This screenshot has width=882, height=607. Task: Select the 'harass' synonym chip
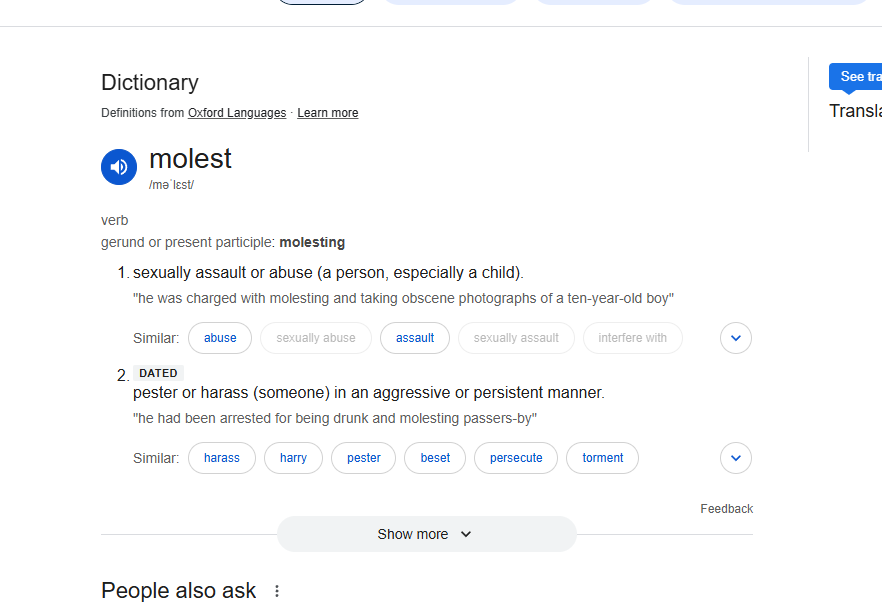point(222,458)
